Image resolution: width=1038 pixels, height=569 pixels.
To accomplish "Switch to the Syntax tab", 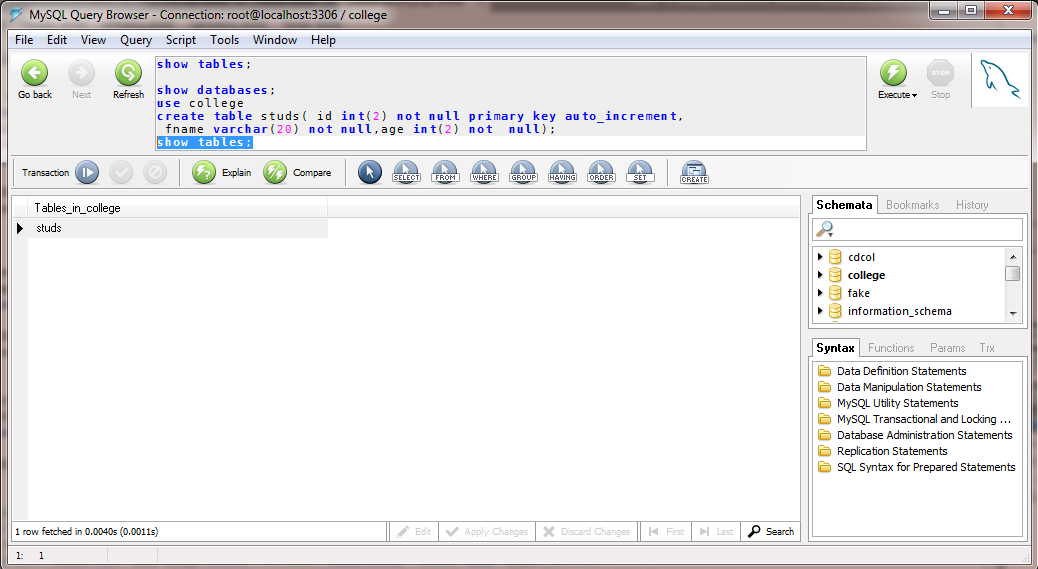I will (x=835, y=347).
